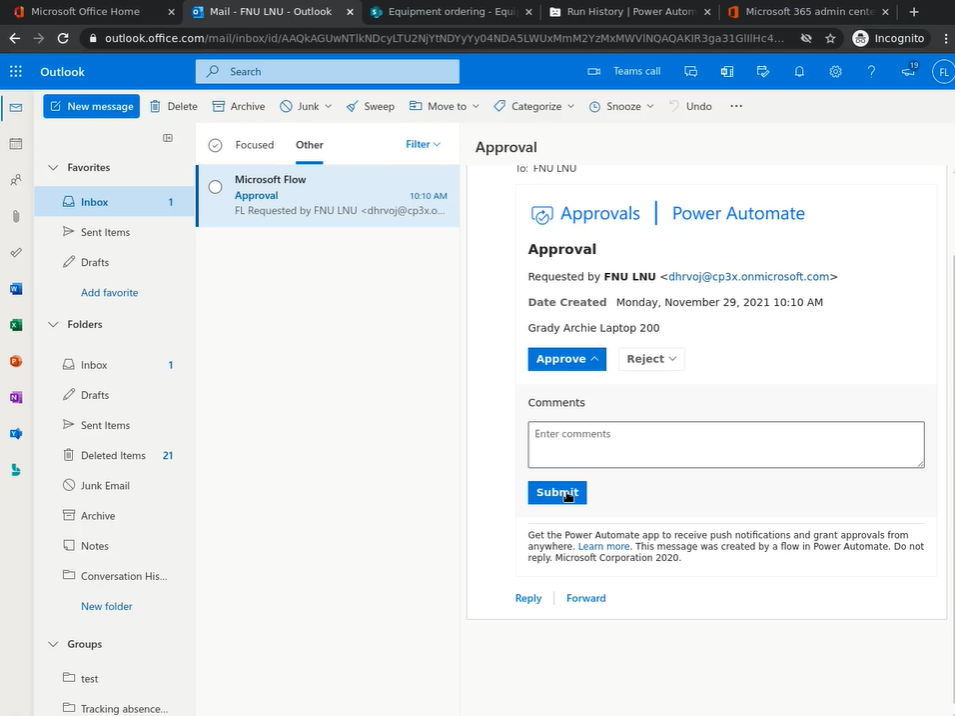
Task: Switch to Microsoft 365 admin center tab
Action: point(809,12)
